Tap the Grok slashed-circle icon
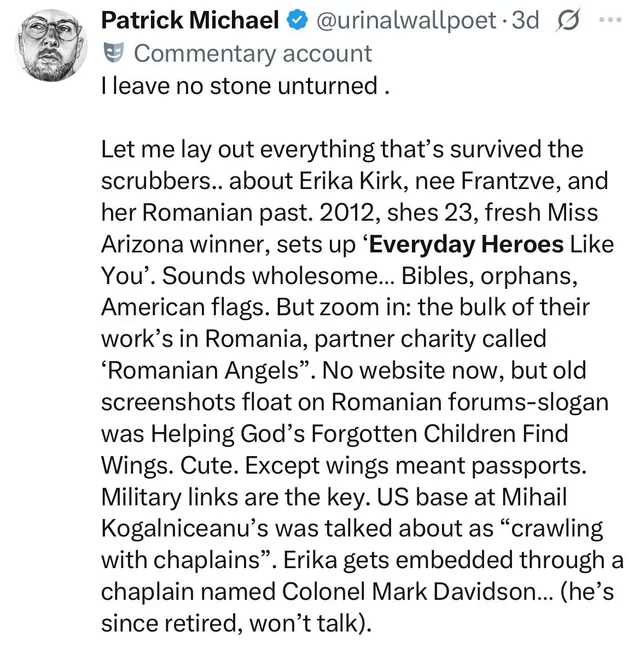640x655 pixels. [567, 20]
